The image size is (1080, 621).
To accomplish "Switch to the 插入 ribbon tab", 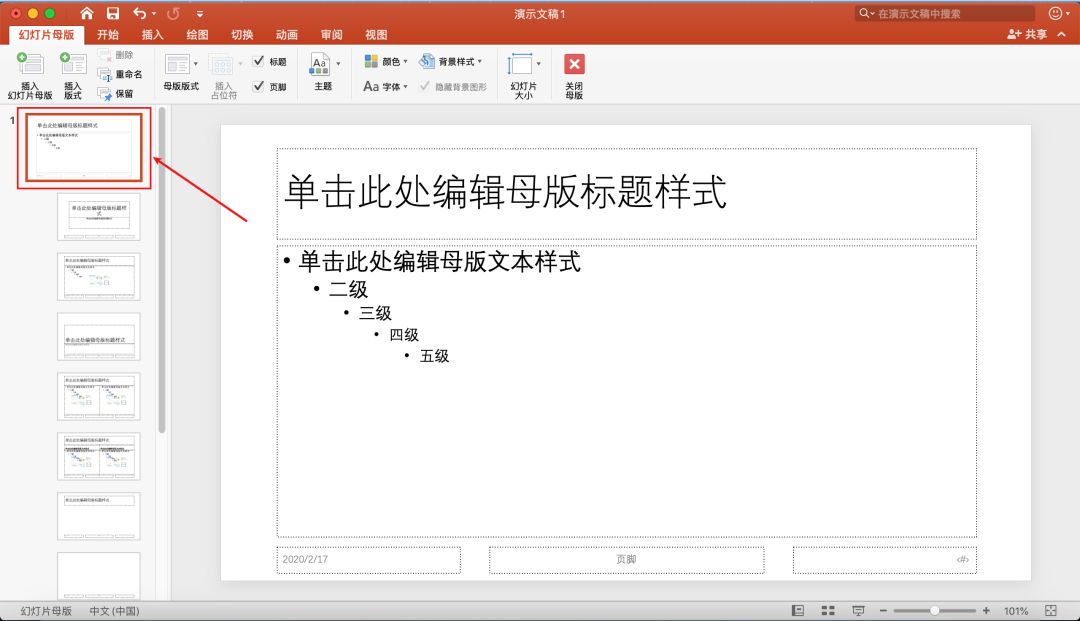I will pyautogui.click(x=152, y=34).
